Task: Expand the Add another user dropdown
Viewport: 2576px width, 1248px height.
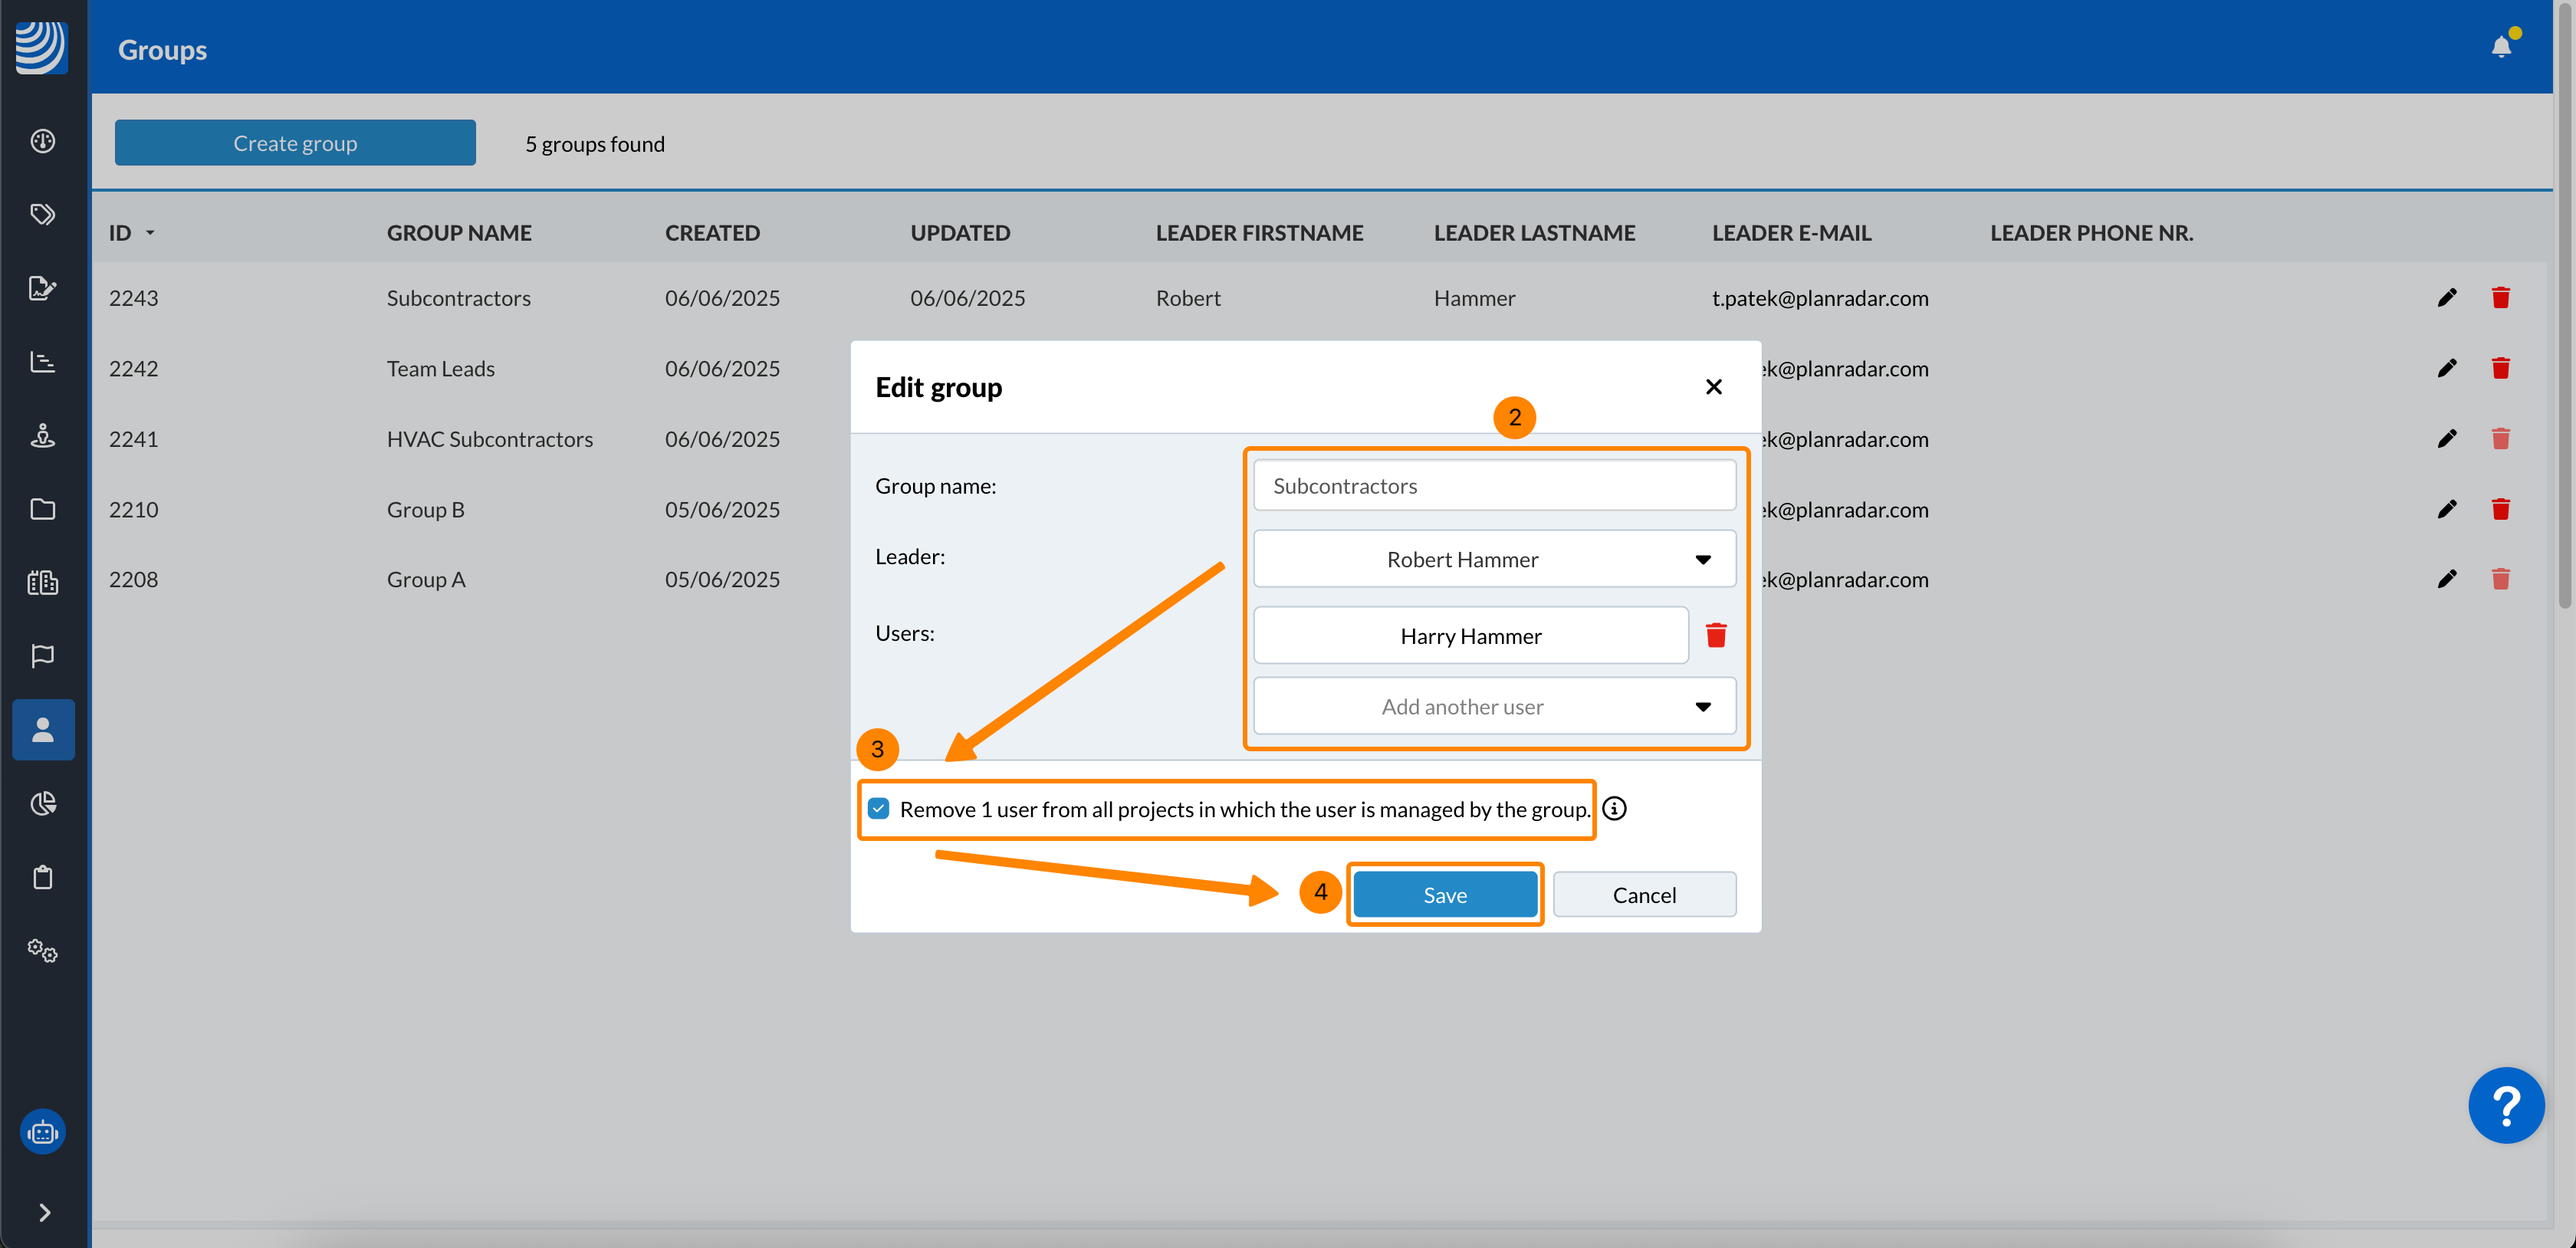Action: [1494, 707]
